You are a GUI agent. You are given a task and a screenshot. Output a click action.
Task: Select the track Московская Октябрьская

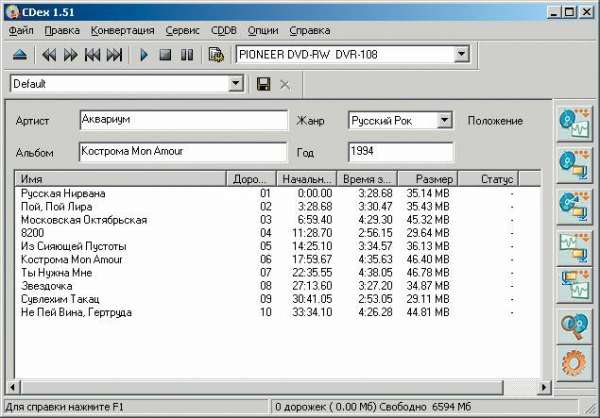coord(84,219)
